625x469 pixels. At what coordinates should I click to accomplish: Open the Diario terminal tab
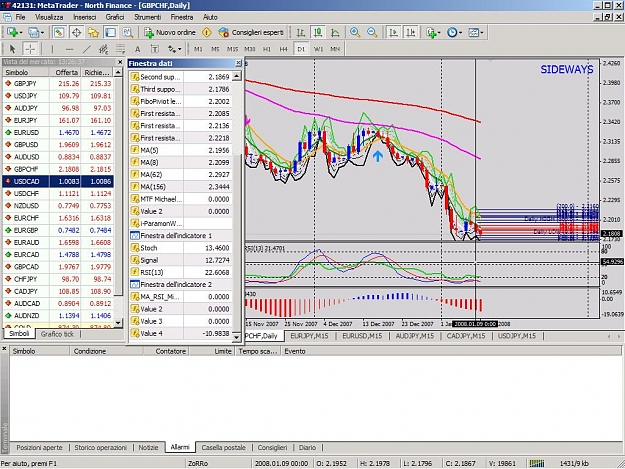click(307, 447)
